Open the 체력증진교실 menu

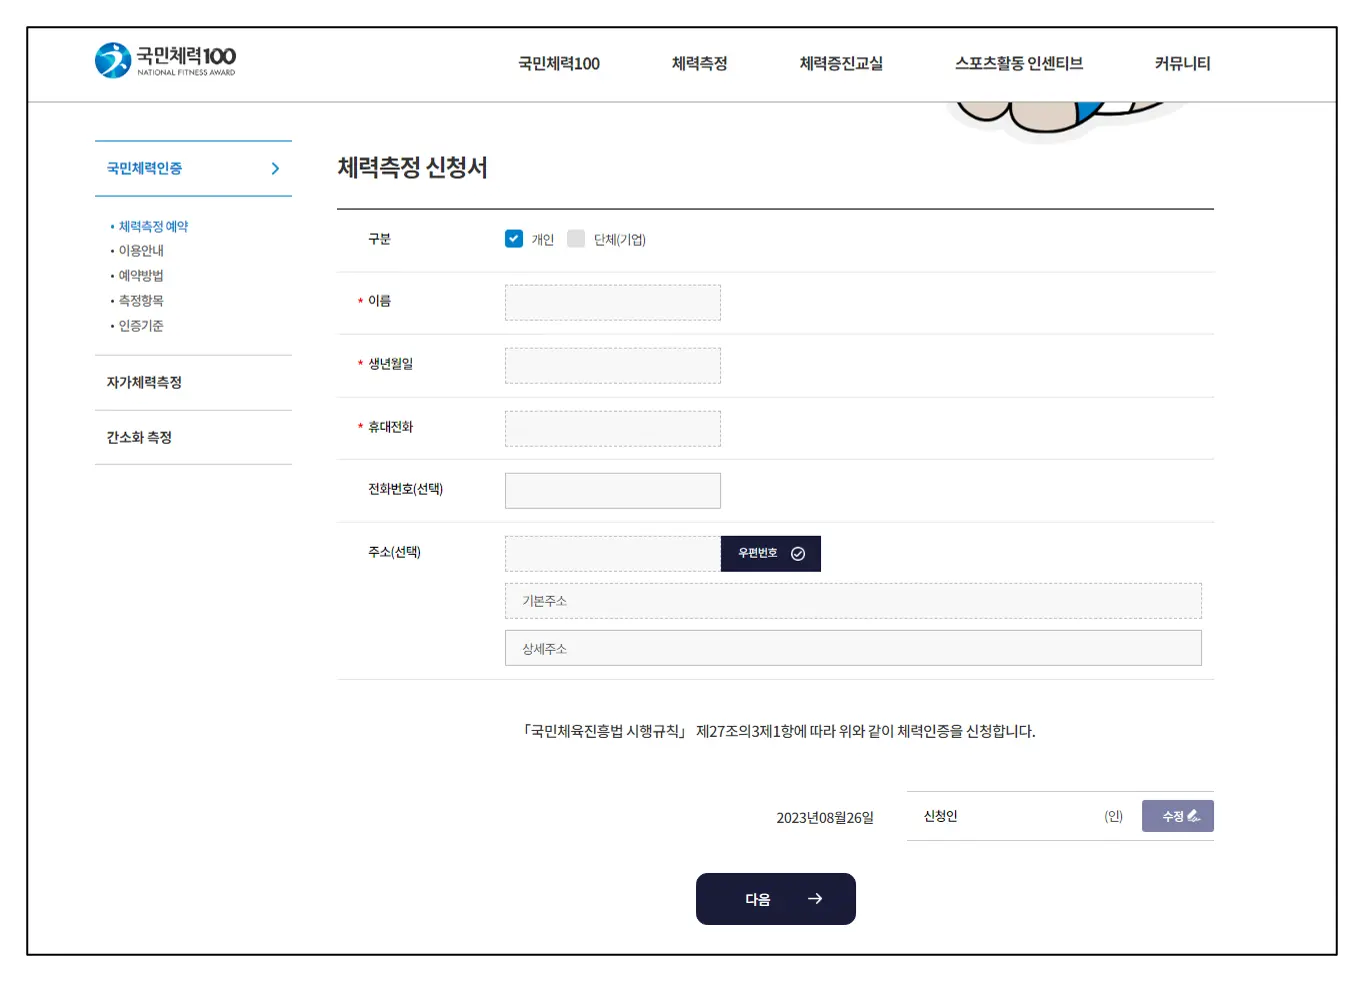click(840, 63)
